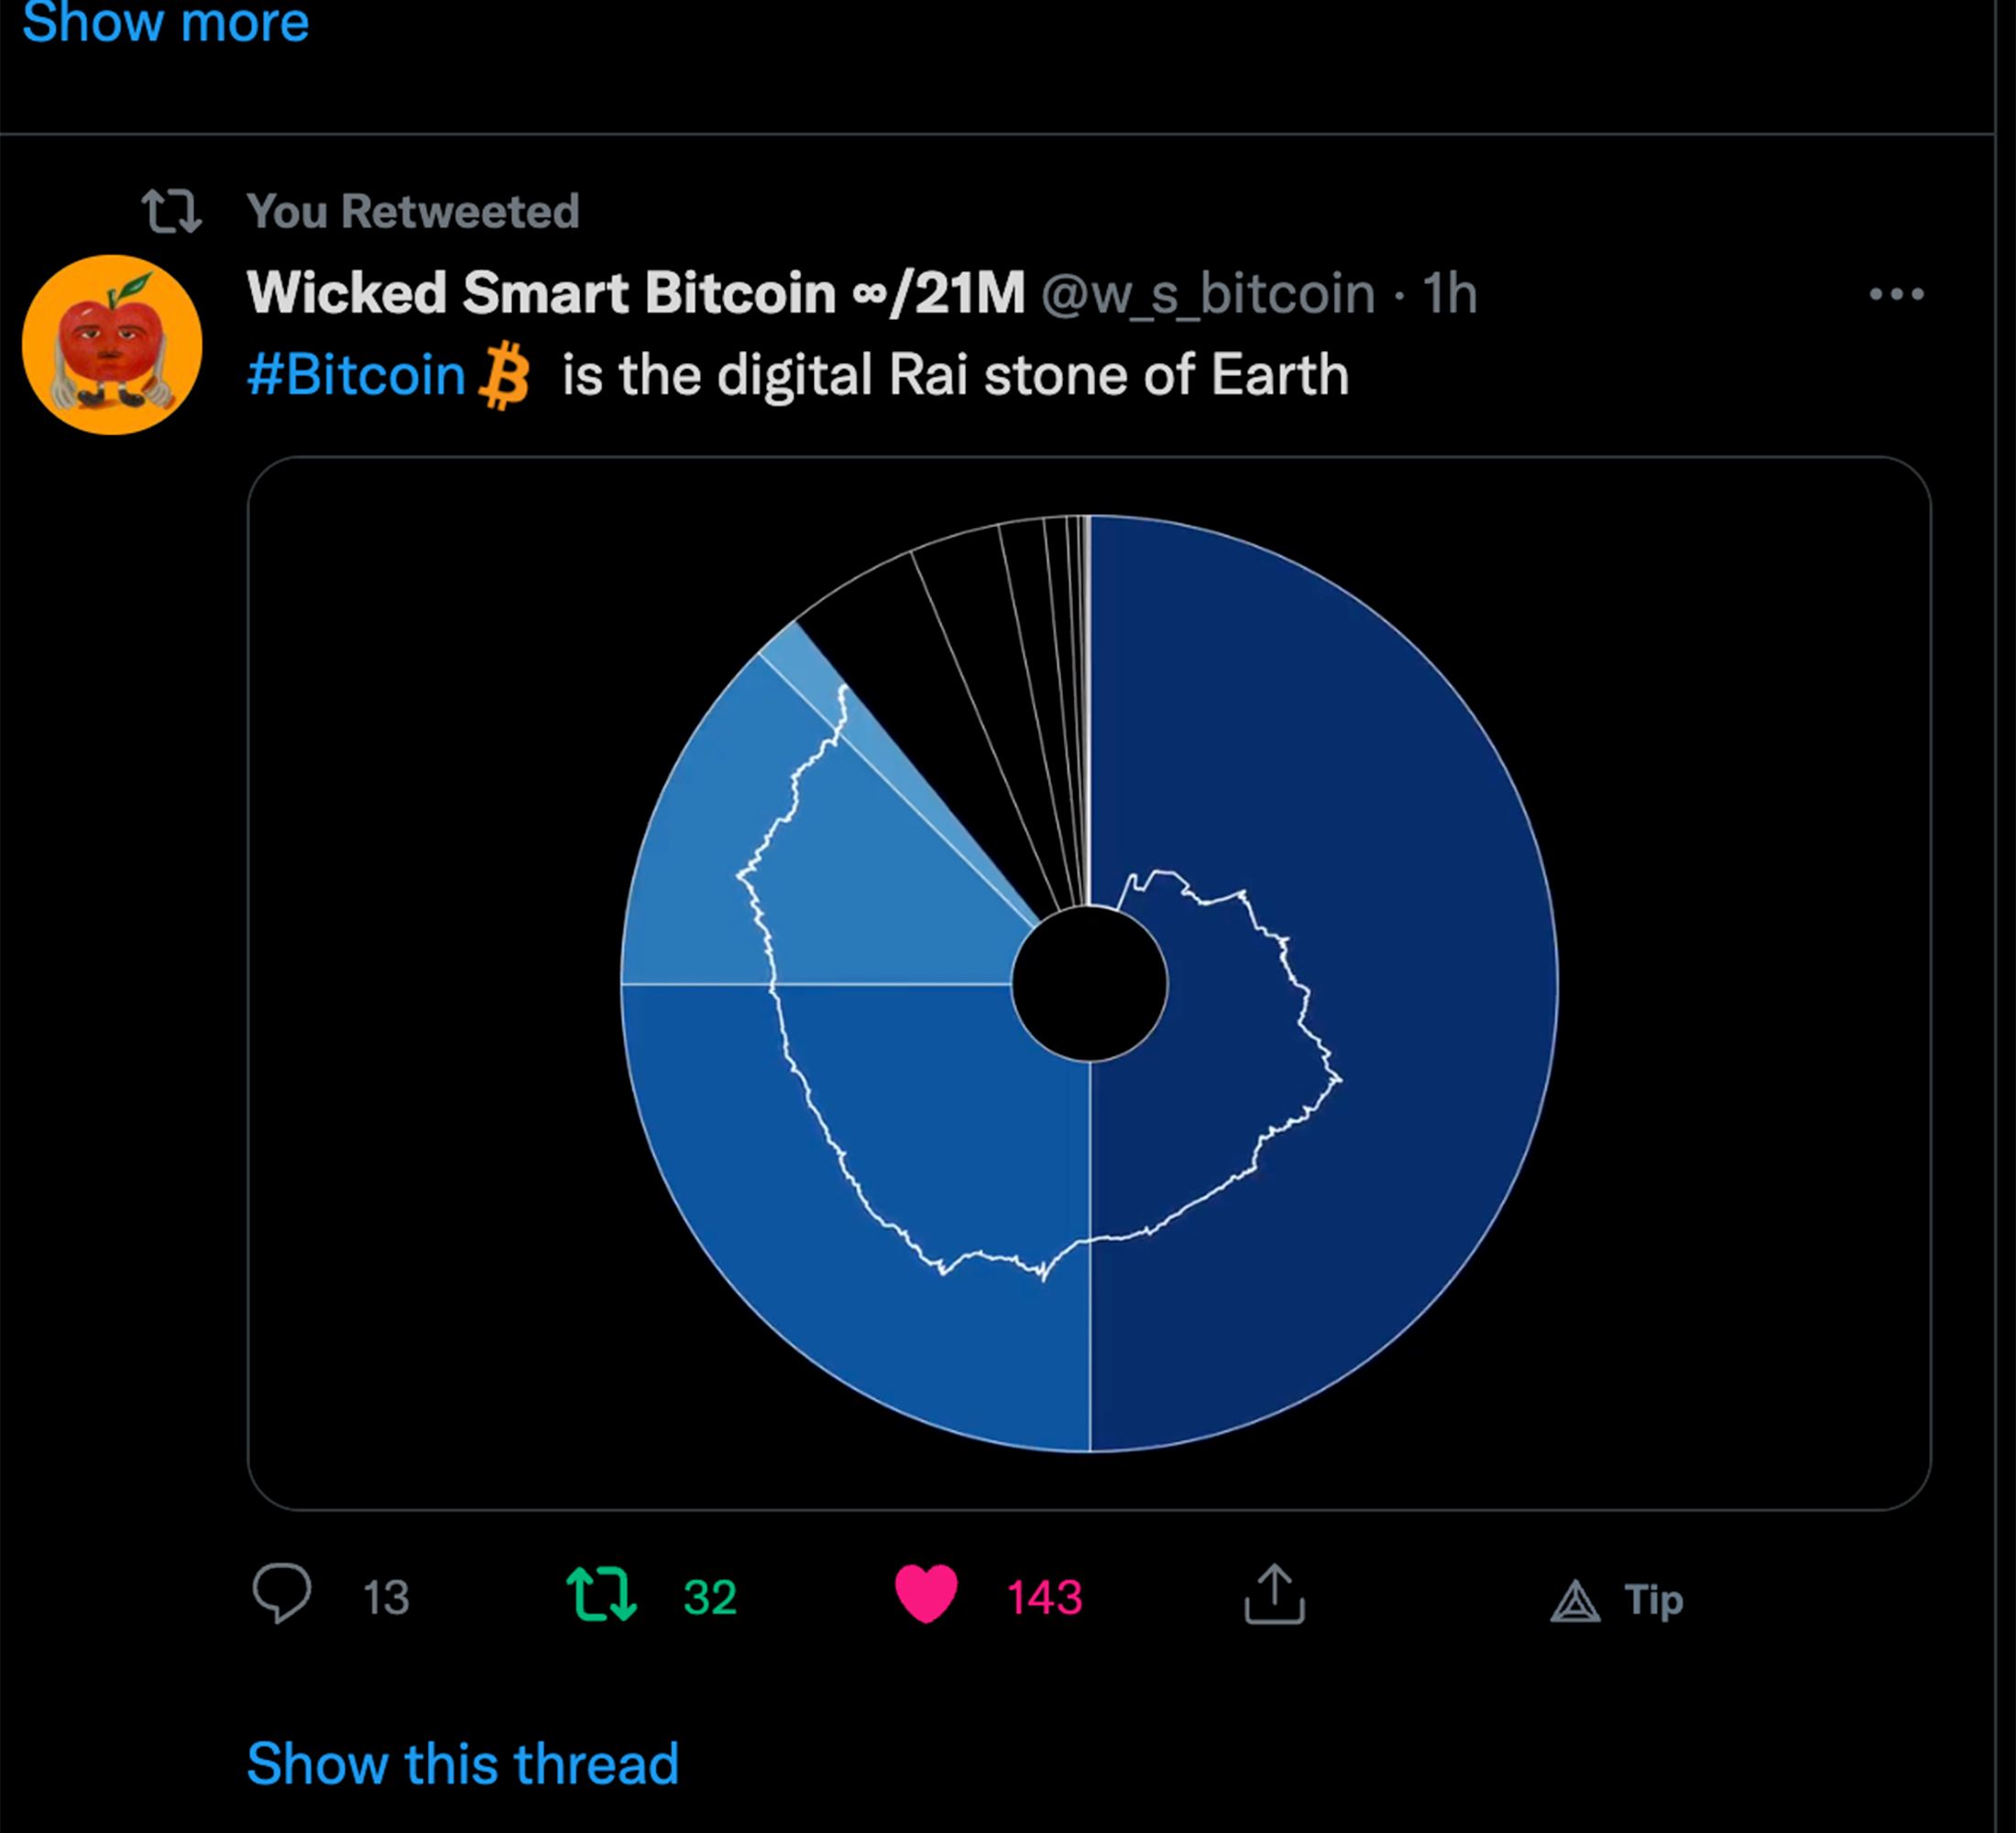Open the share tweet icon
The image size is (2016, 1833).
[1274, 1594]
